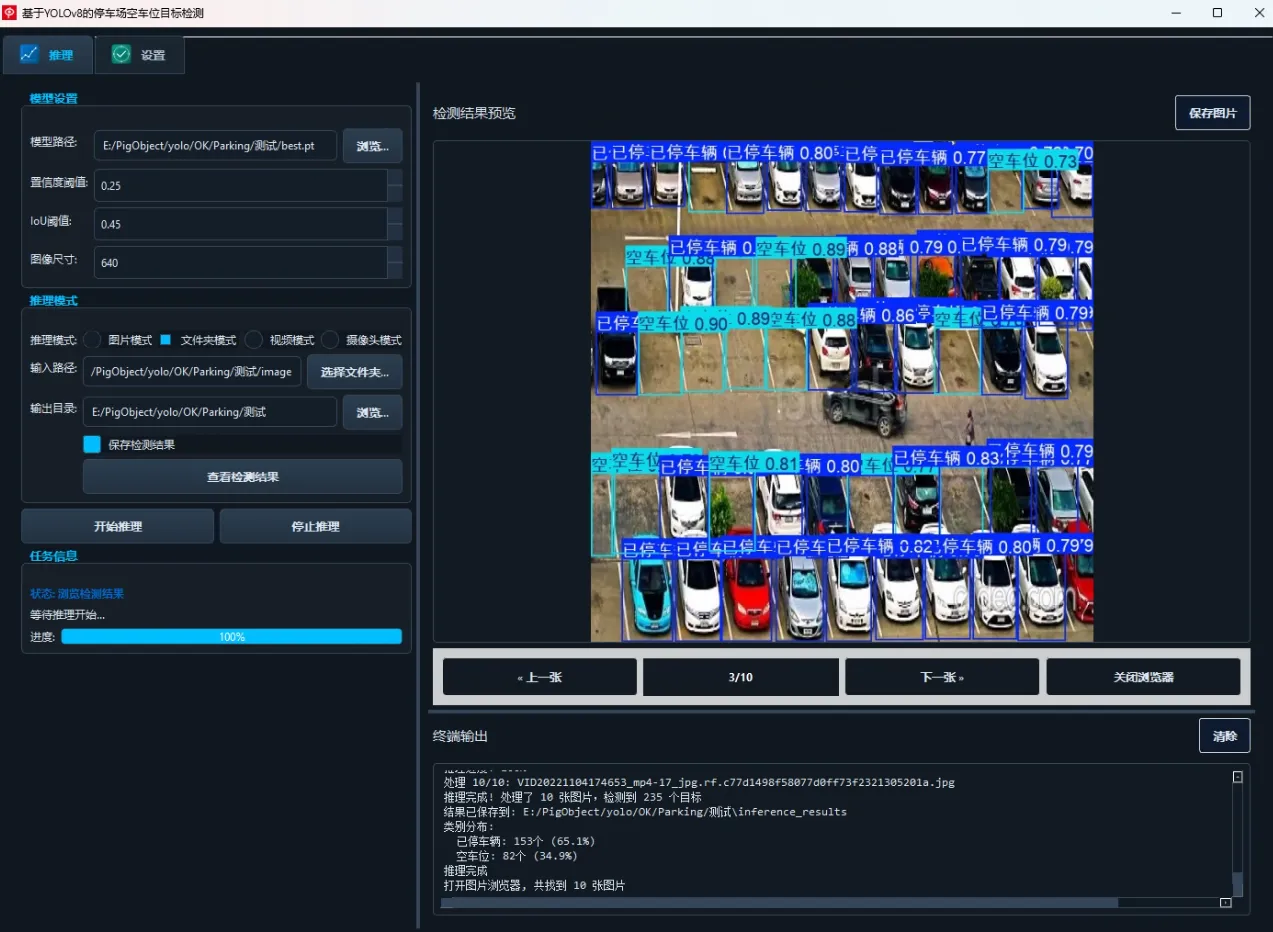The image size is (1273, 932).
Task: Save the preview with 保存图片
Action: [1212, 113]
